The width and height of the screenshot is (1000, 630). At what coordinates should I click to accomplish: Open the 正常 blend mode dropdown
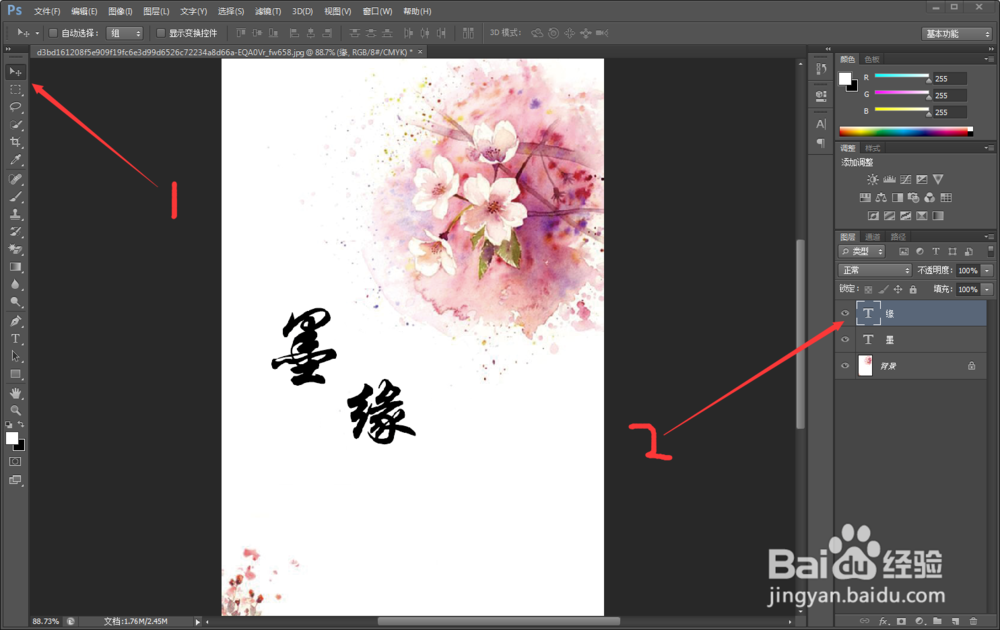tap(875, 270)
